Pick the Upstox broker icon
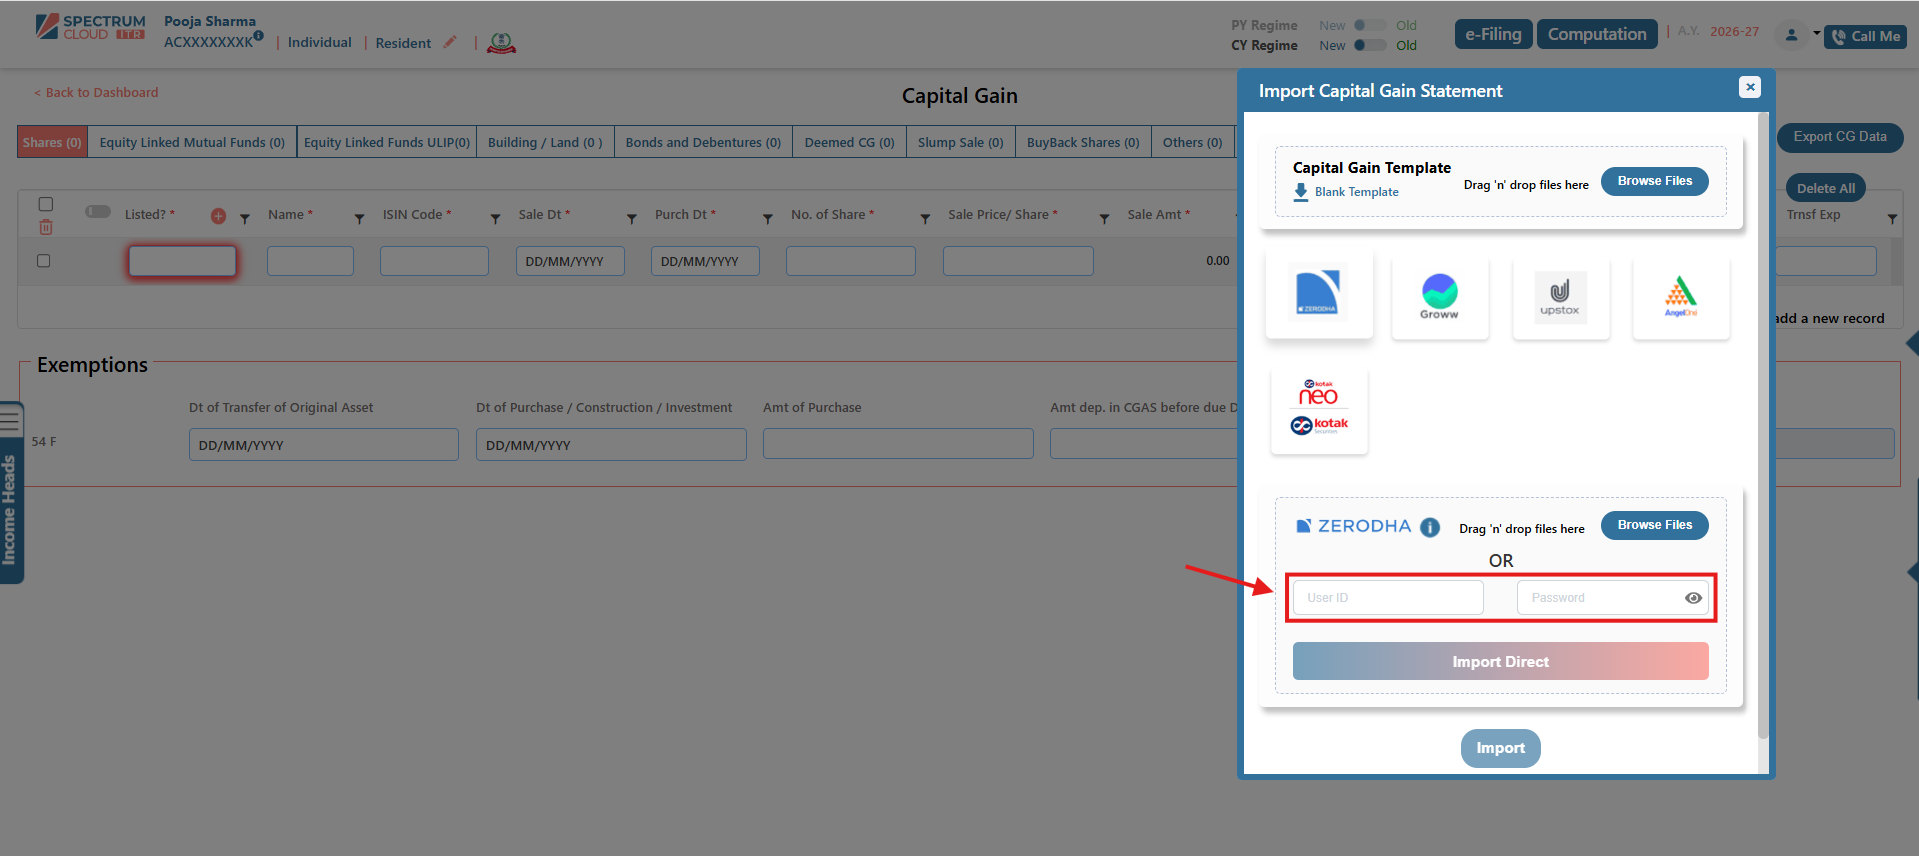The height and width of the screenshot is (856, 1919). pos(1560,296)
